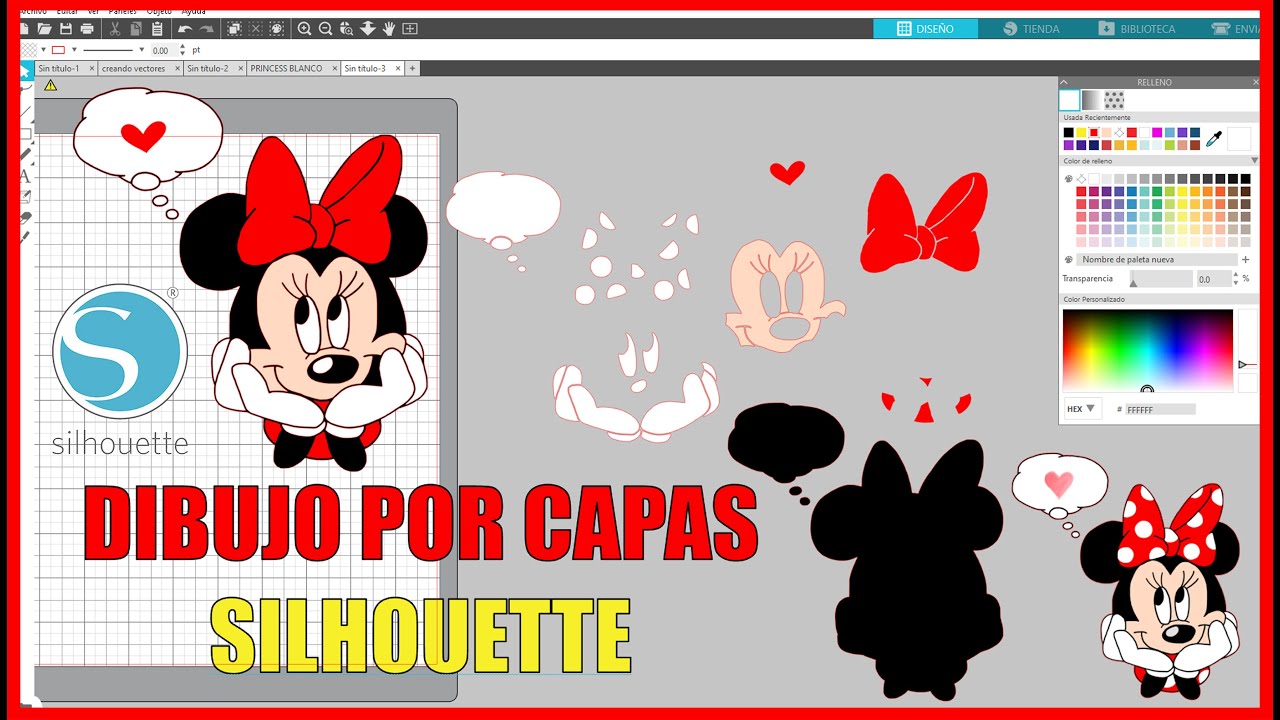The height and width of the screenshot is (720, 1280).
Task: Close the creando vectores tab
Action: point(177,68)
